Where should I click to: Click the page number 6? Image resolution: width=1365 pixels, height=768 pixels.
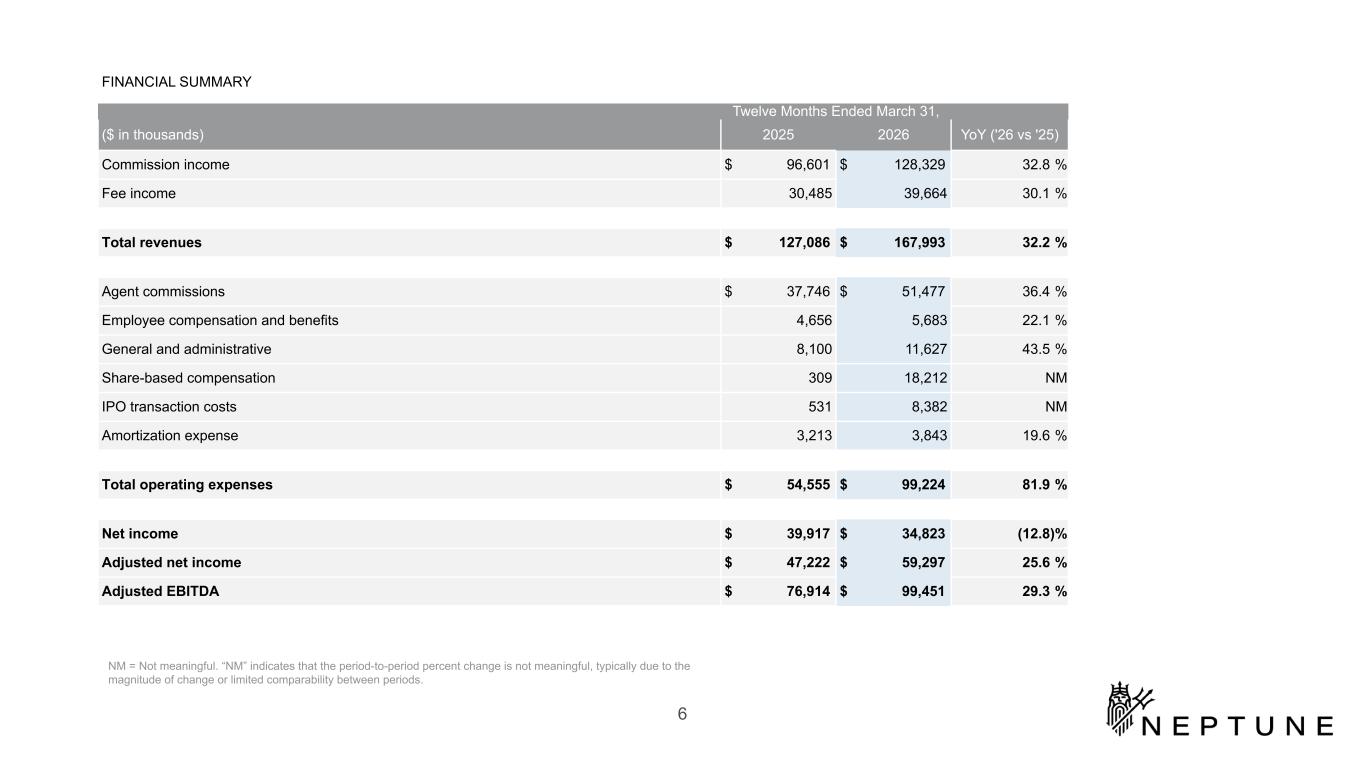(682, 714)
